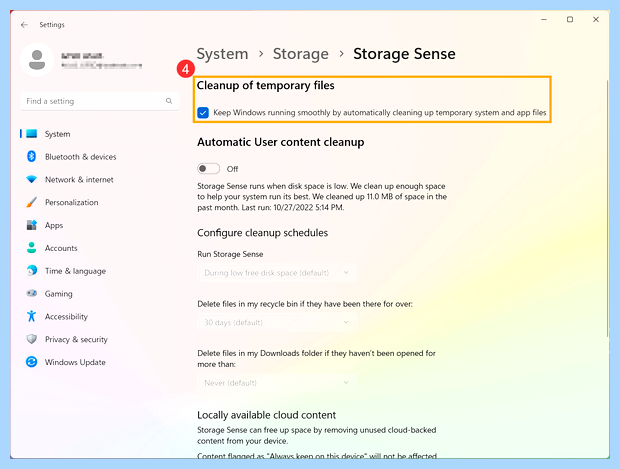Close the Settings window
The height and width of the screenshot is (469, 620).
click(x=596, y=19)
